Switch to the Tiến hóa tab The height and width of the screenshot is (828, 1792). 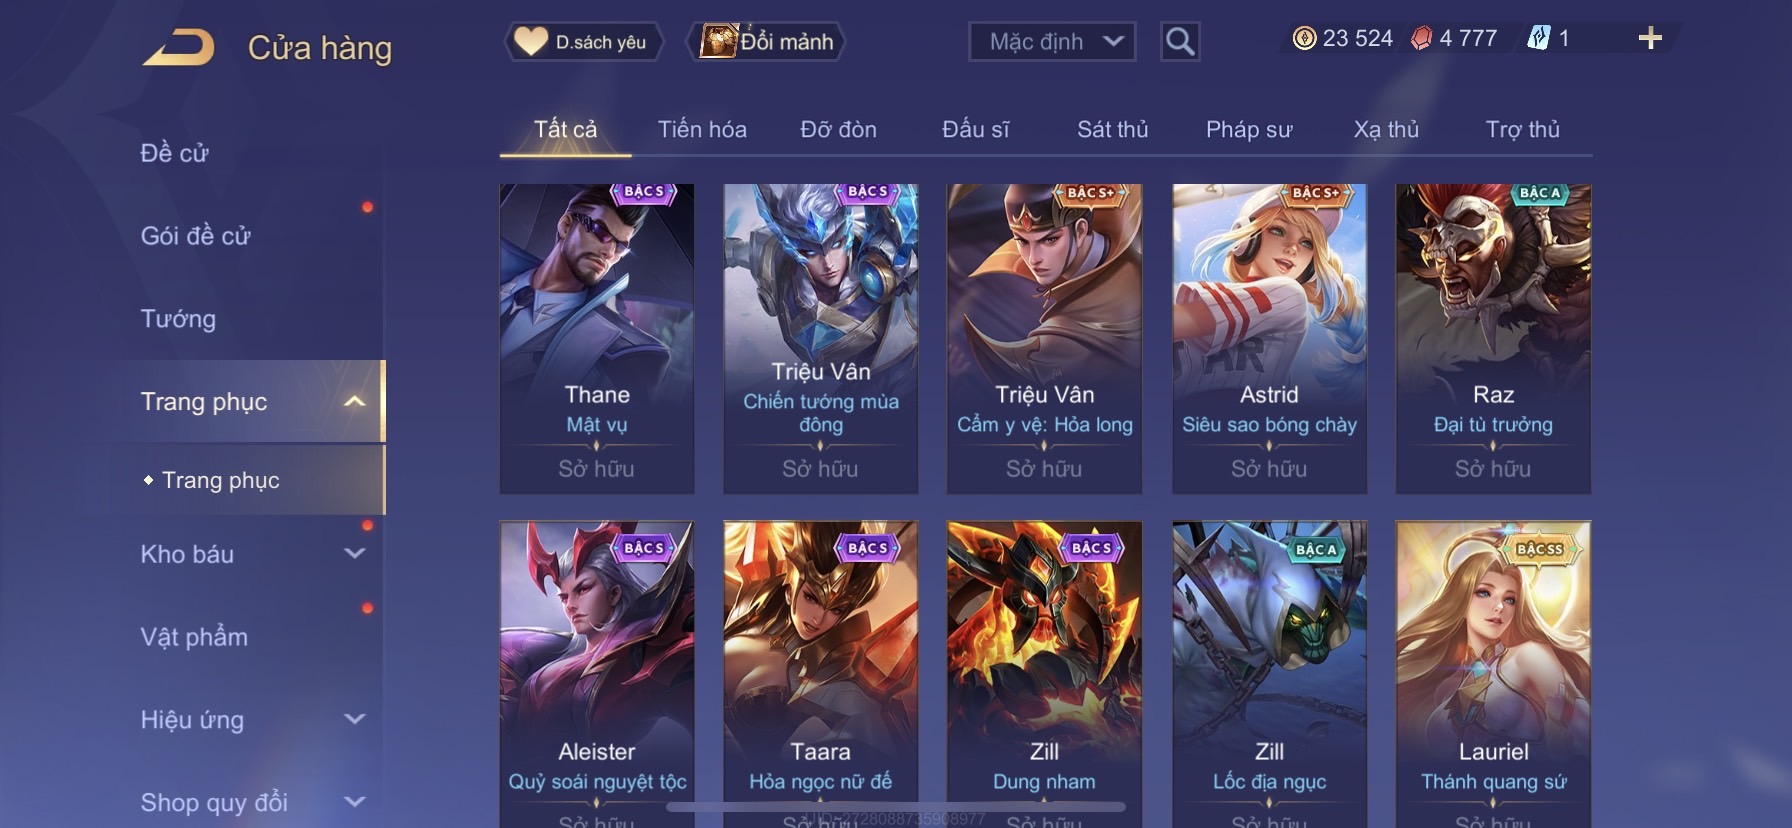coord(702,129)
